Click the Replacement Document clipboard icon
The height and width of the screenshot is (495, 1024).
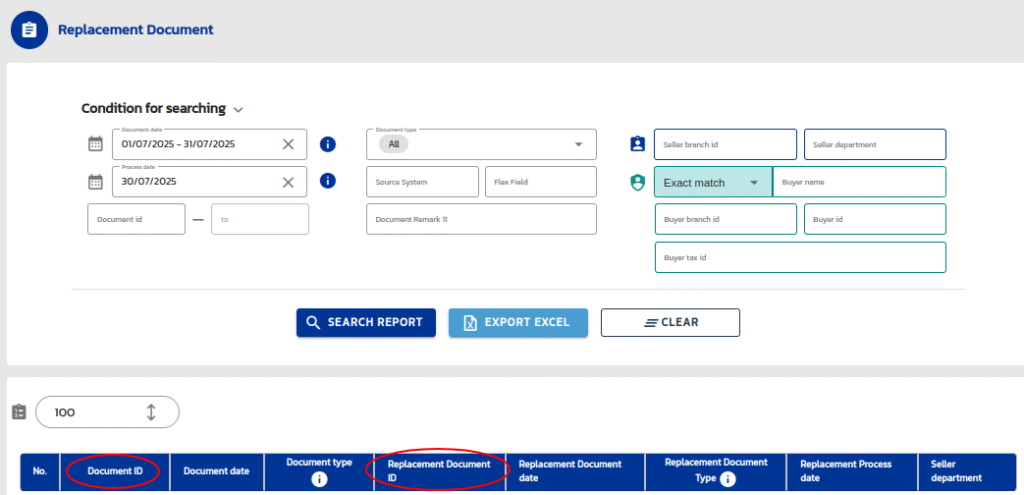(29, 30)
